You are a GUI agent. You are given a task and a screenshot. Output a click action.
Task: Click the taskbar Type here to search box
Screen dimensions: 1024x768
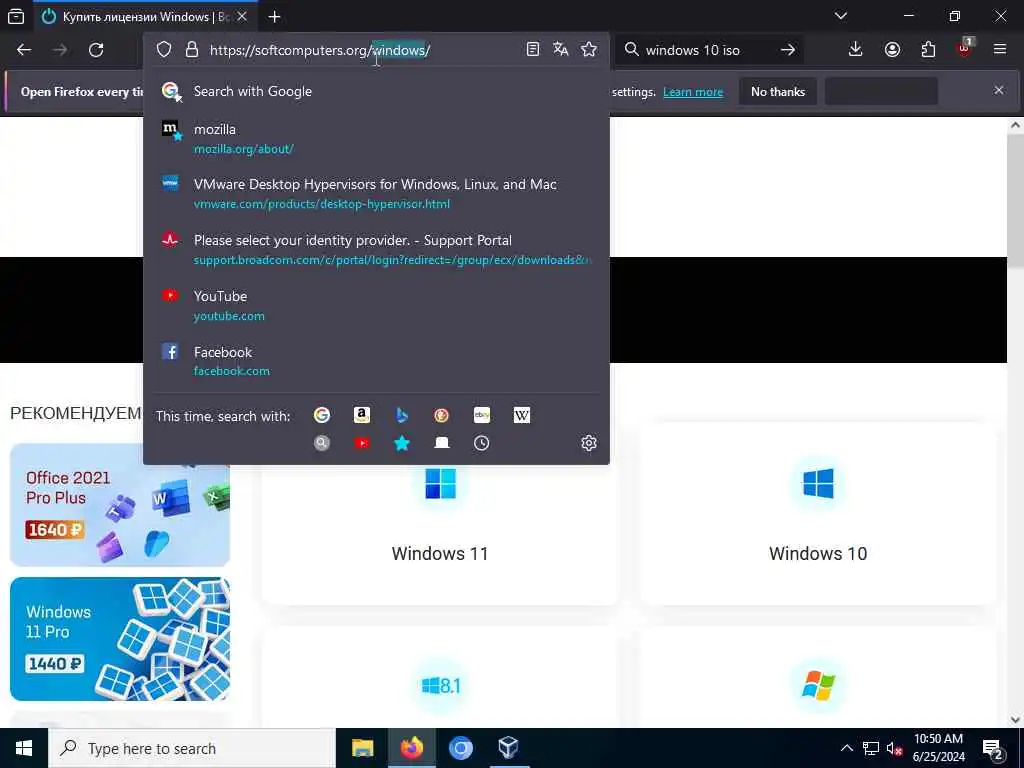pyautogui.click(x=192, y=748)
